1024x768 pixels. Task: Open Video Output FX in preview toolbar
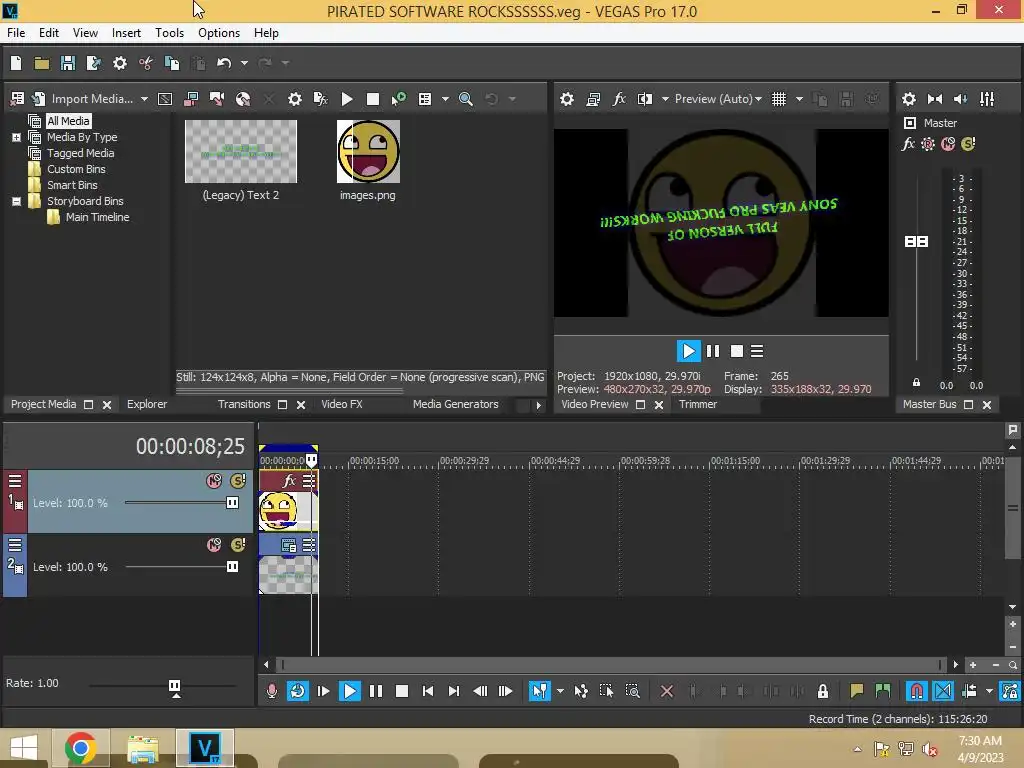point(619,99)
